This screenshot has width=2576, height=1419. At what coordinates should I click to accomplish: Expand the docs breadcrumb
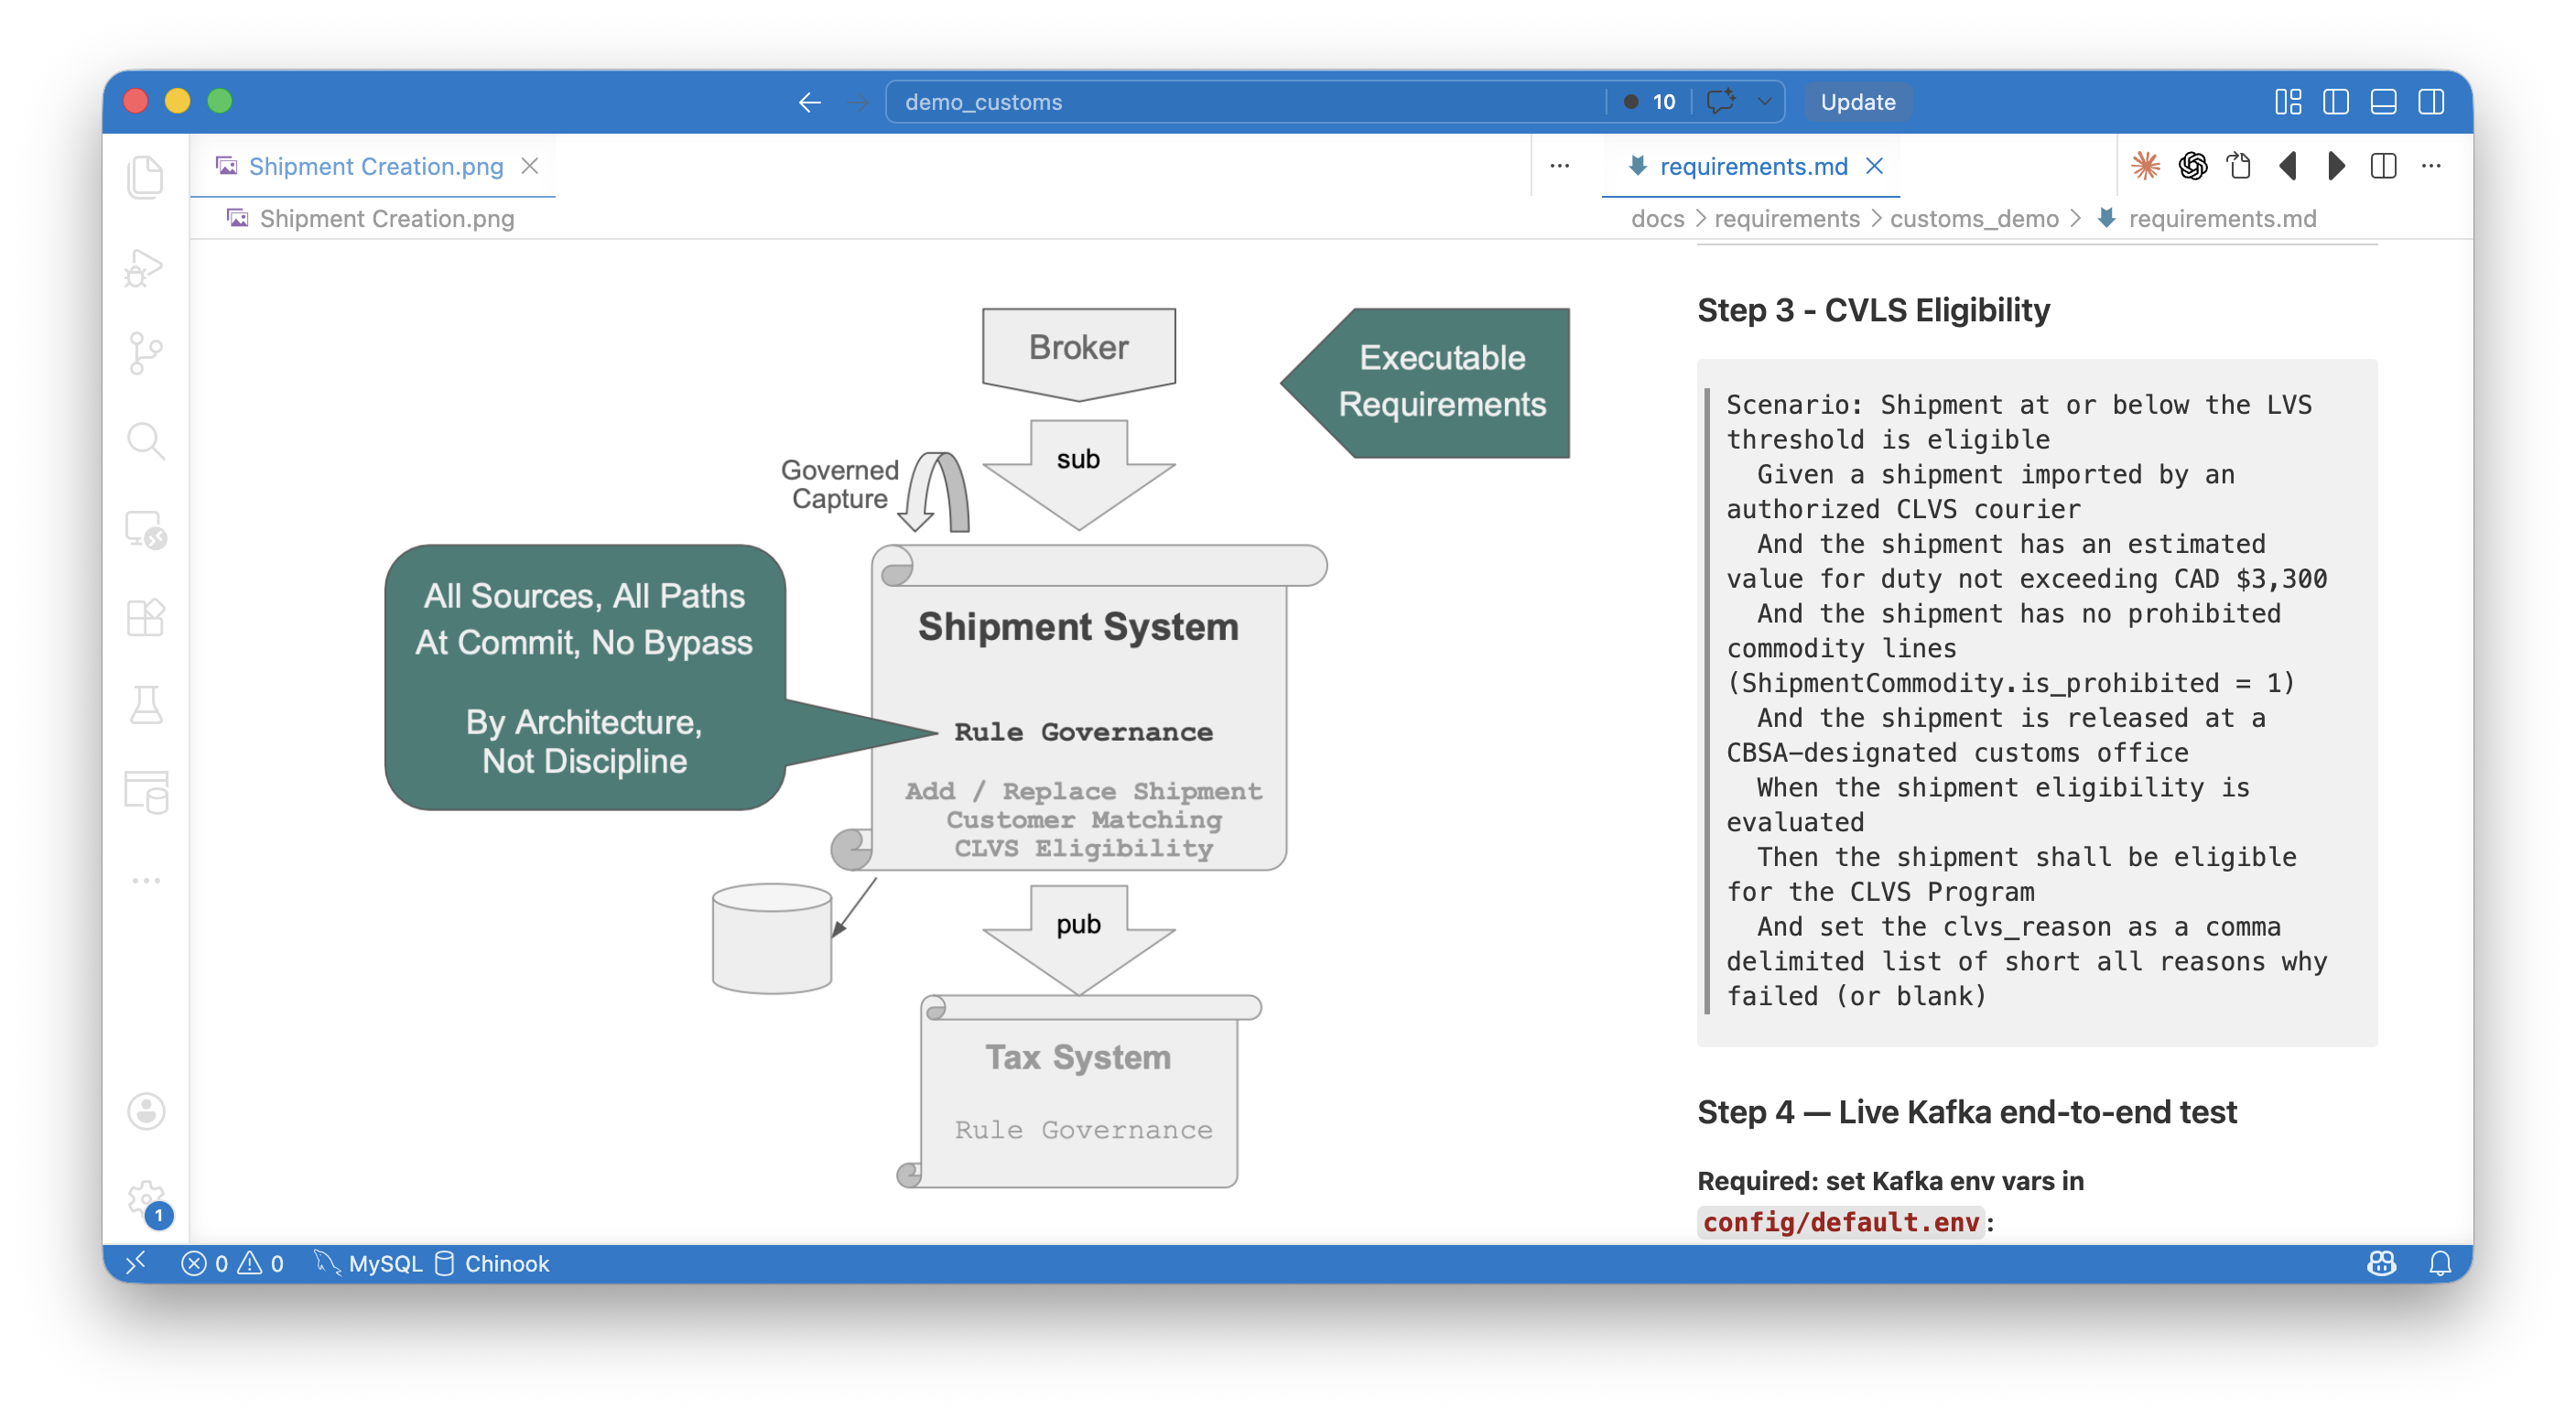pyautogui.click(x=1657, y=219)
